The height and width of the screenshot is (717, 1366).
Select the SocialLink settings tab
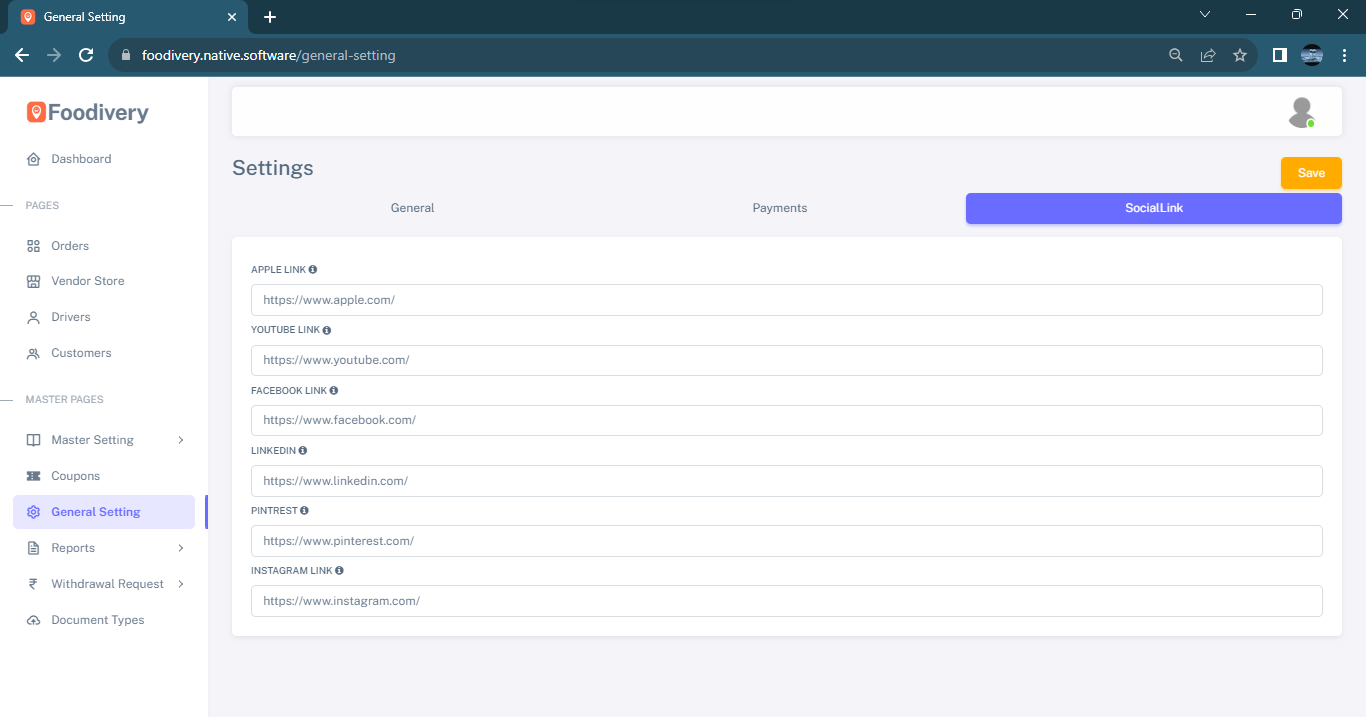pyautogui.click(x=1154, y=208)
